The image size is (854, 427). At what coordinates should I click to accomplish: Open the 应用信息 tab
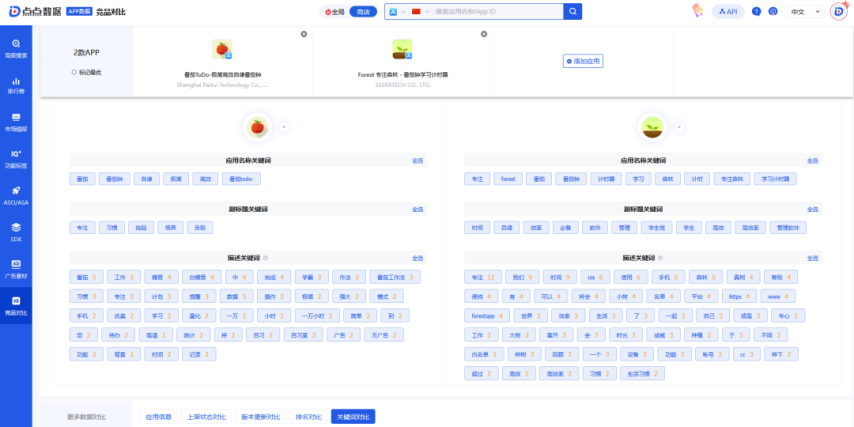158,416
